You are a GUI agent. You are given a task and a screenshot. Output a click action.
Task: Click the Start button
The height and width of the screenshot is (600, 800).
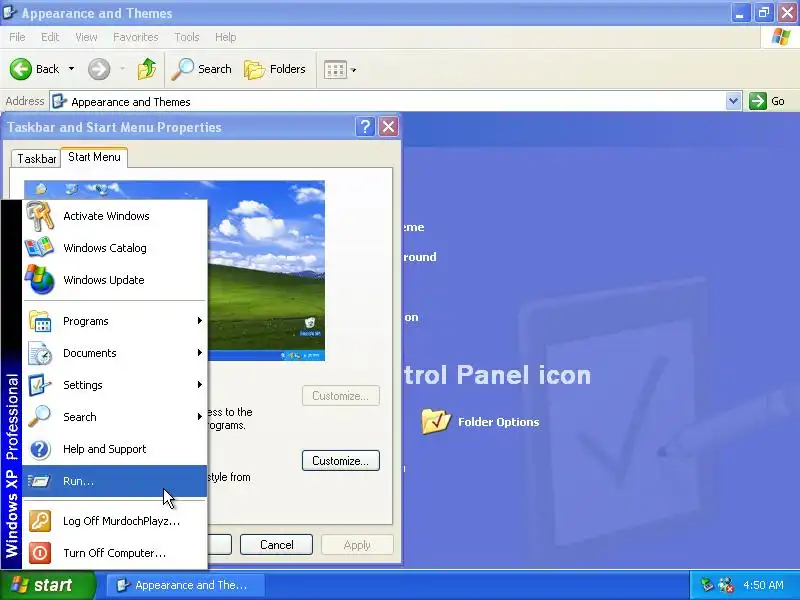pos(47,585)
